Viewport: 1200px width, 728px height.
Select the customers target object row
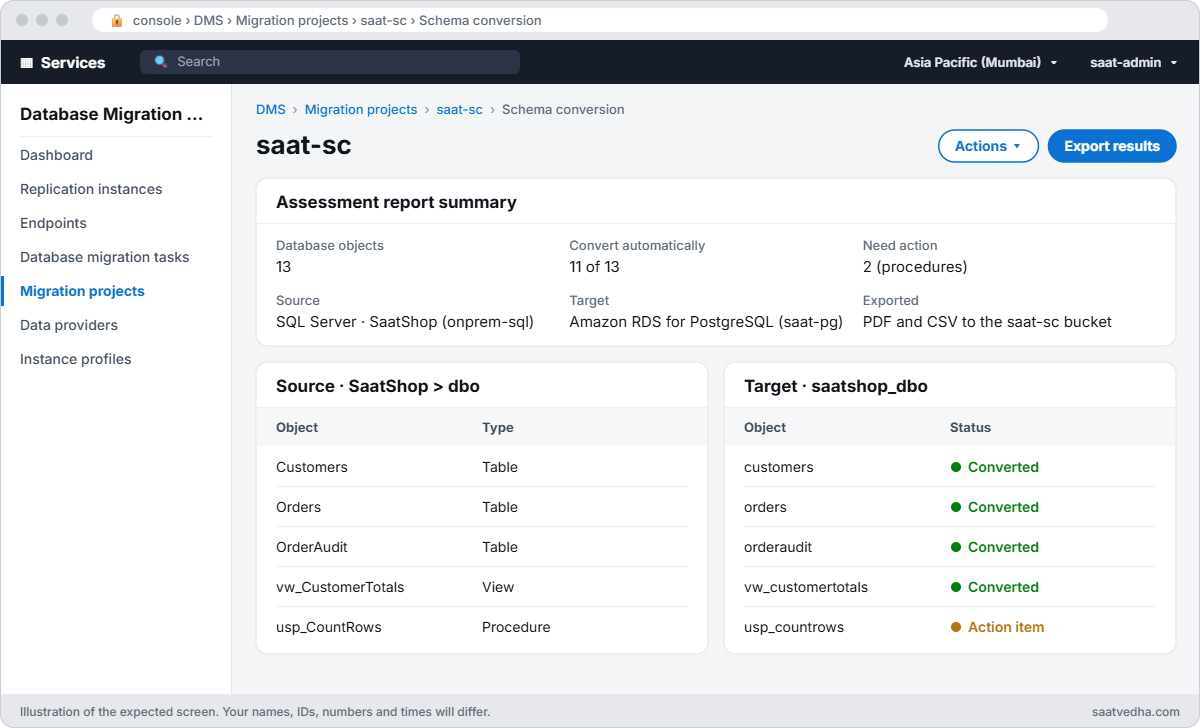[950, 467]
